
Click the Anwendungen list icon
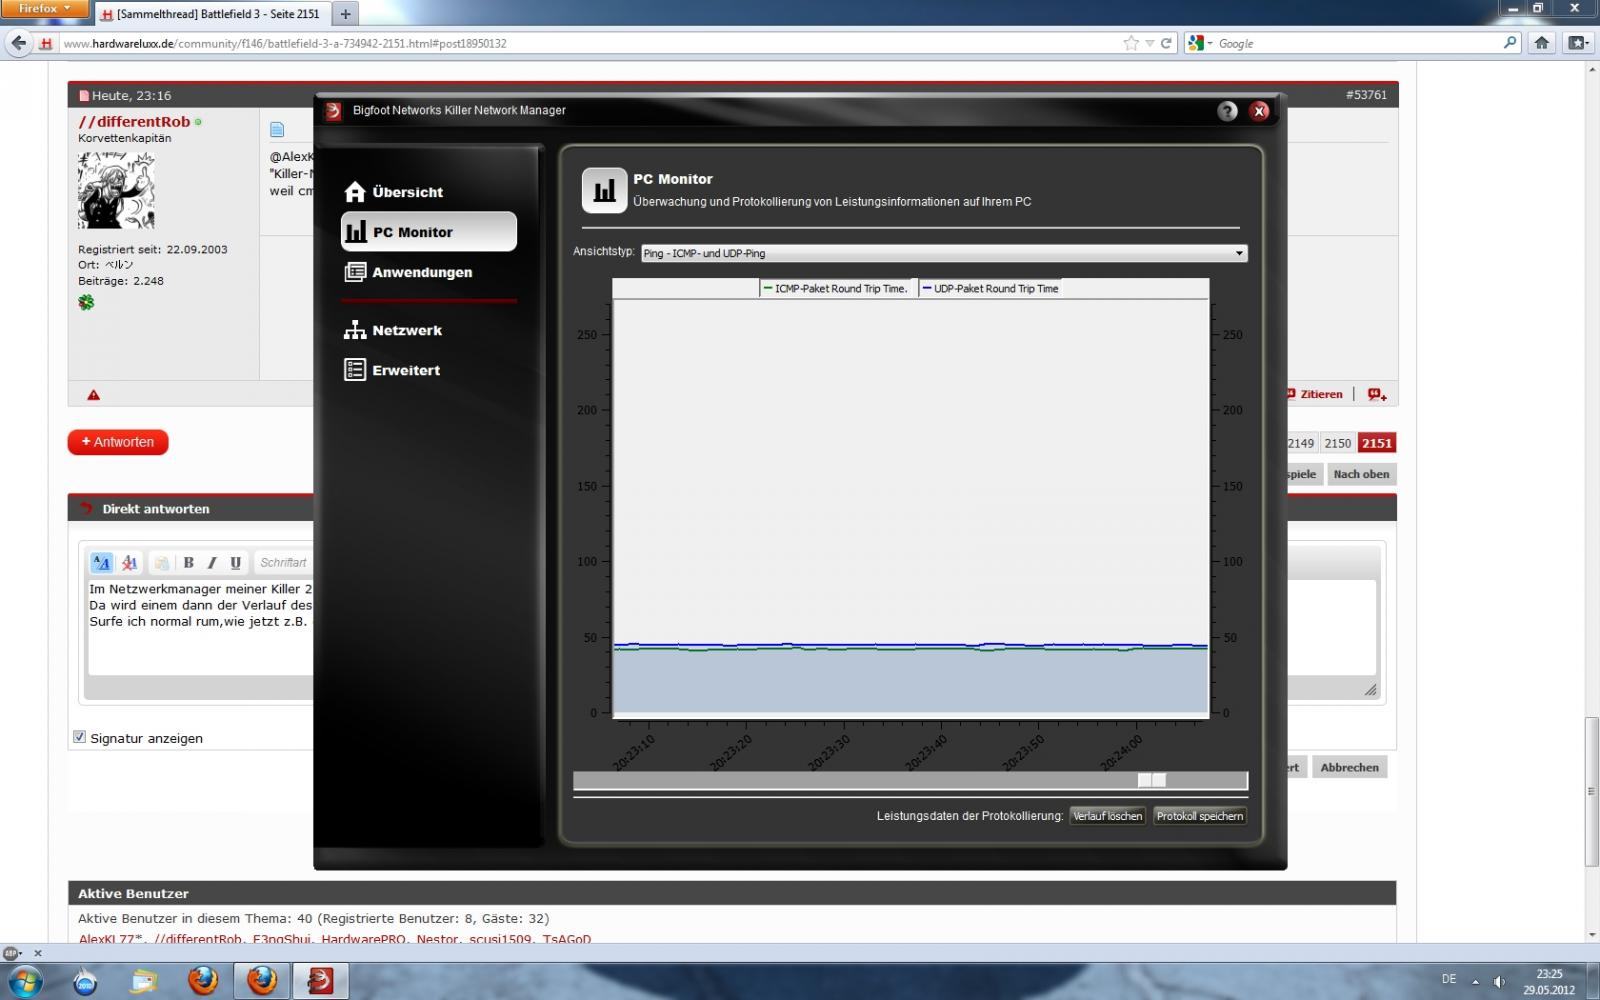[x=355, y=272]
